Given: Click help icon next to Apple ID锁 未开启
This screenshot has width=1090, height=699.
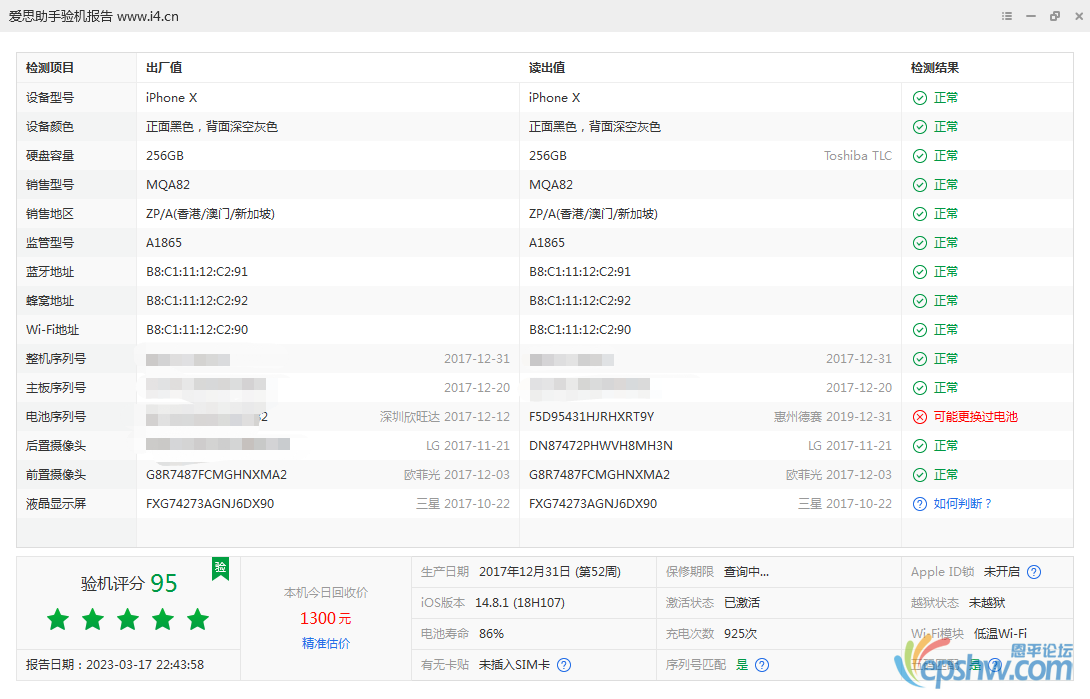Looking at the screenshot, I should (1034, 572).
